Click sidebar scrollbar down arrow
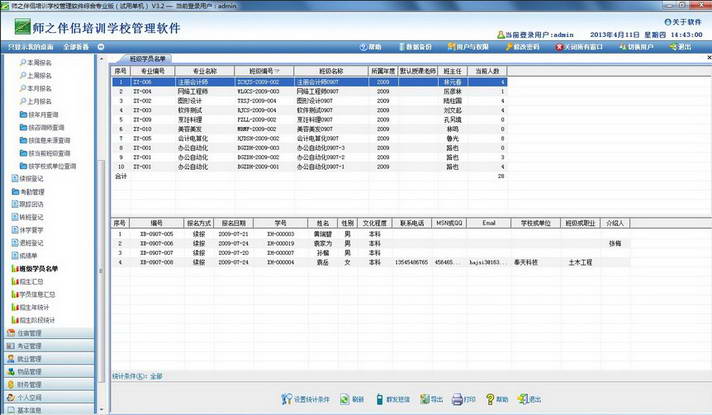 101,410
